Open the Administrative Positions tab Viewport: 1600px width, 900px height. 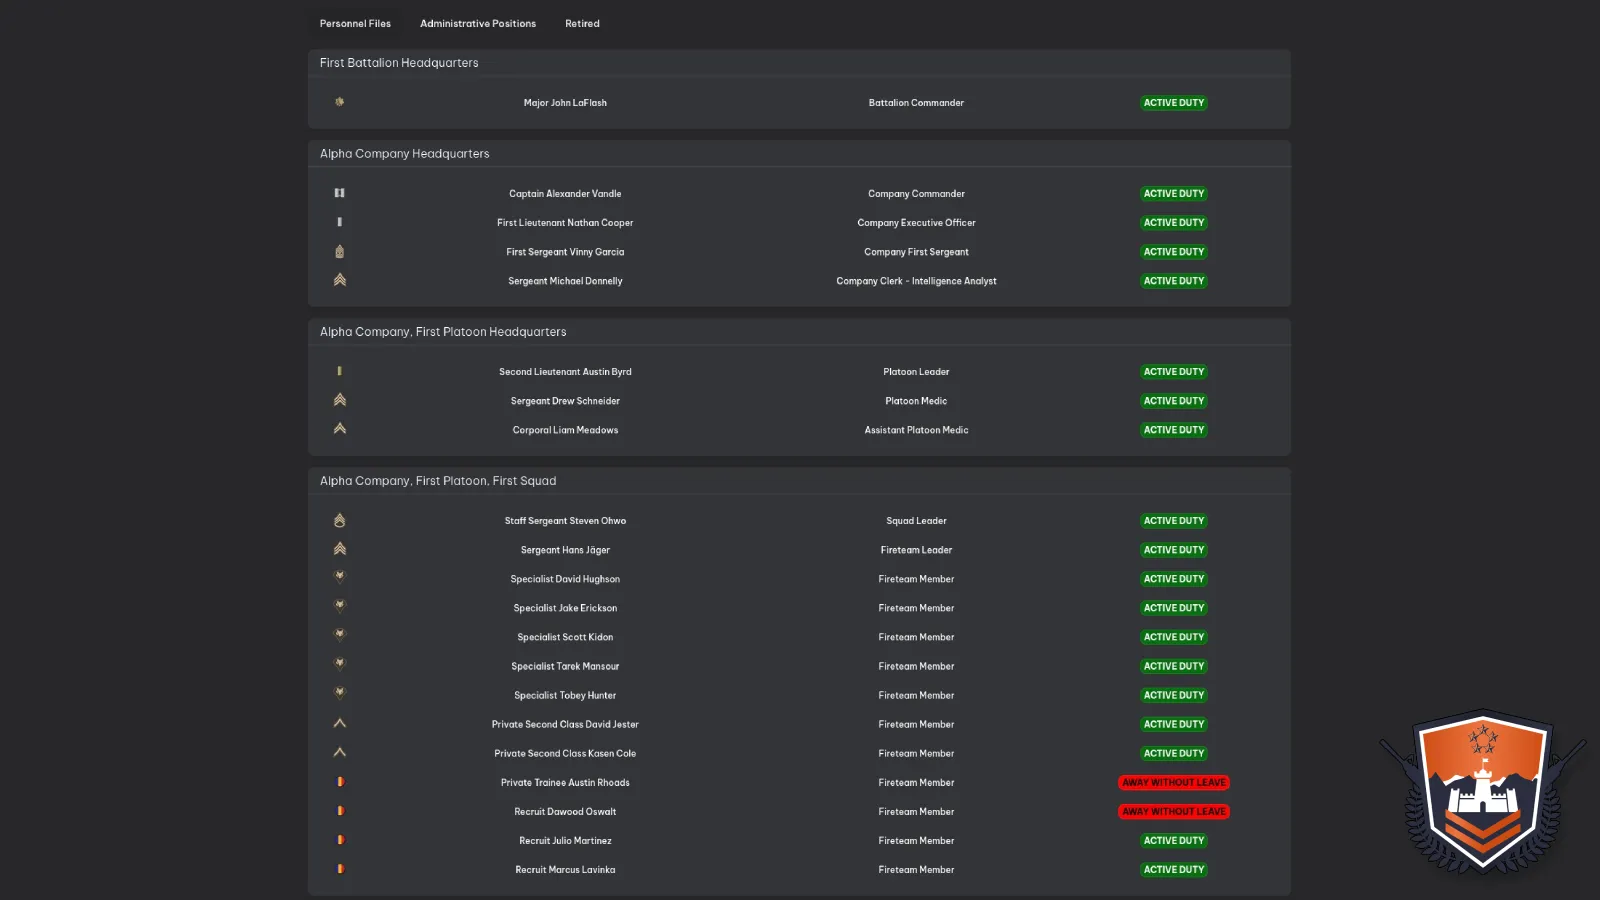(x=477, y=23)
